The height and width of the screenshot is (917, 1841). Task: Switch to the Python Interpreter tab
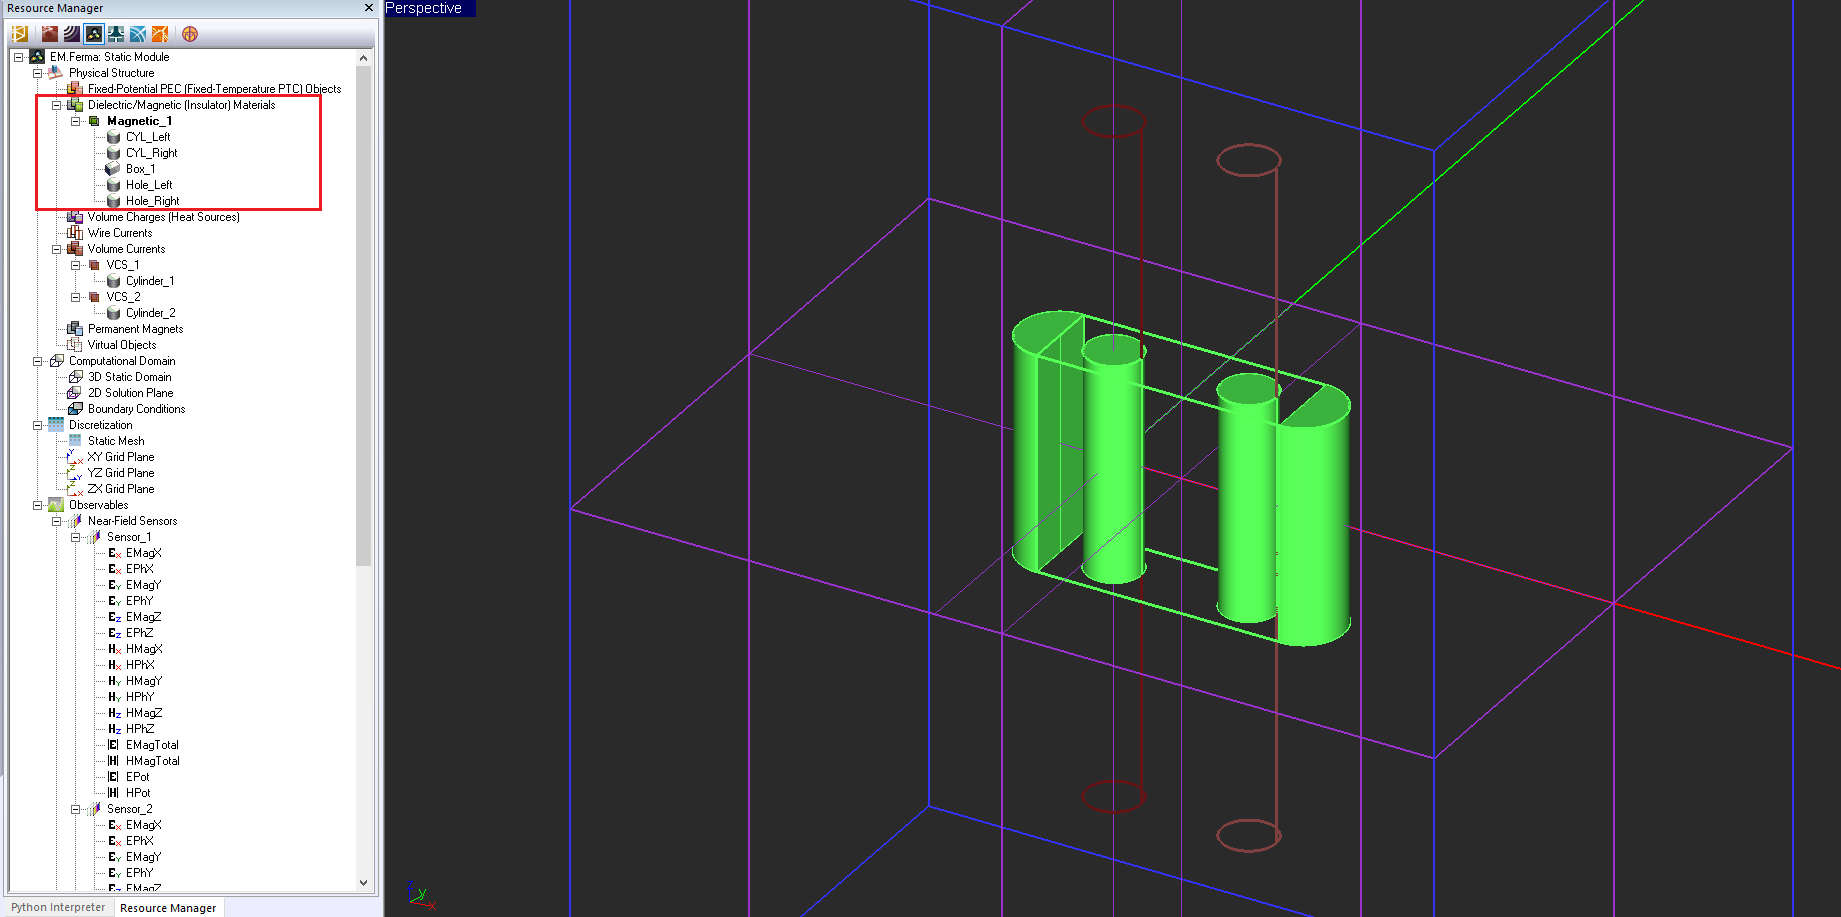(58, 907)
